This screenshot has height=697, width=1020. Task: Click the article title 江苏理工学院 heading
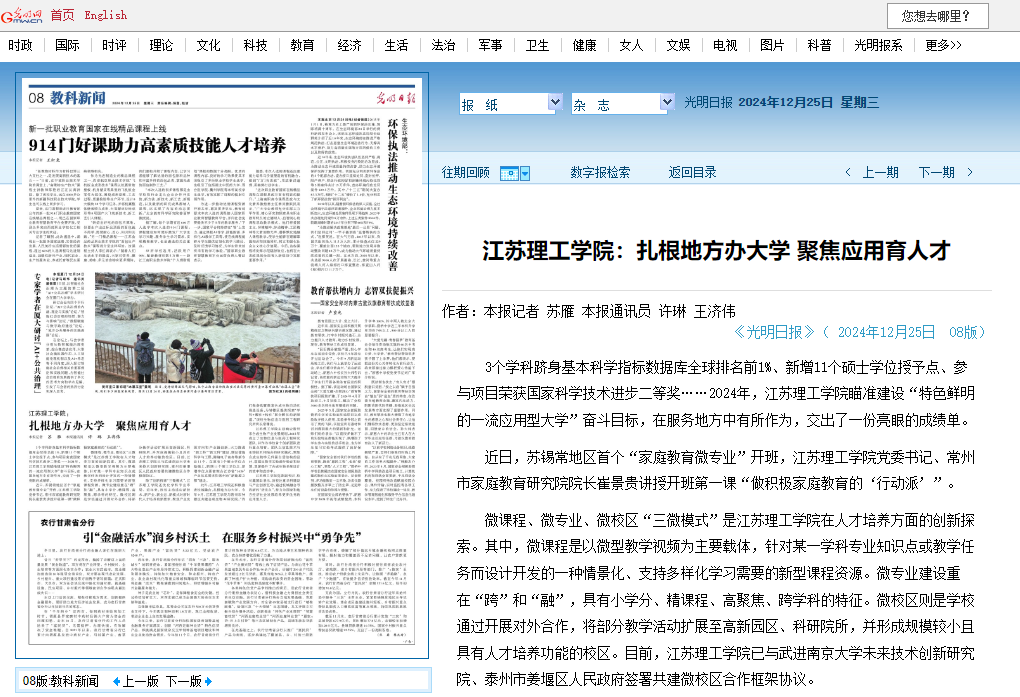pos(716,251)
